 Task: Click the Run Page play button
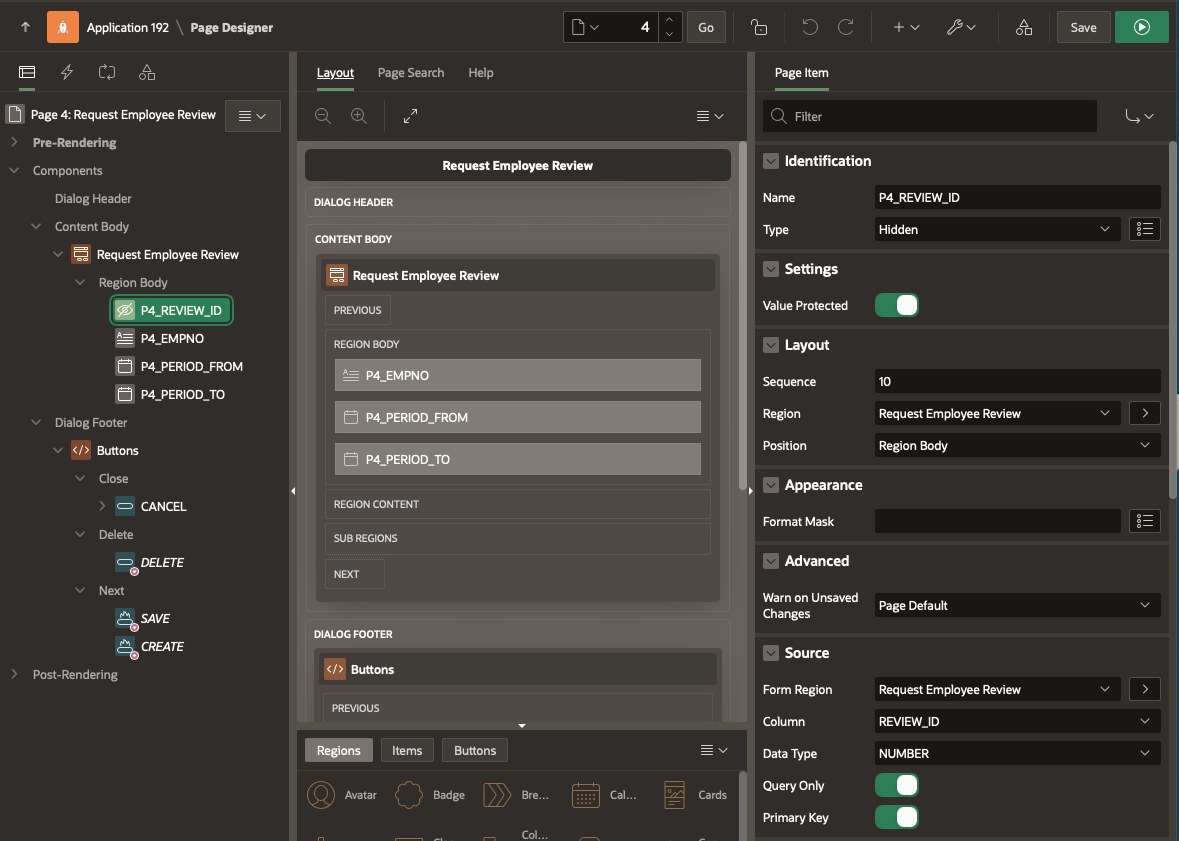pos(1141,27)
